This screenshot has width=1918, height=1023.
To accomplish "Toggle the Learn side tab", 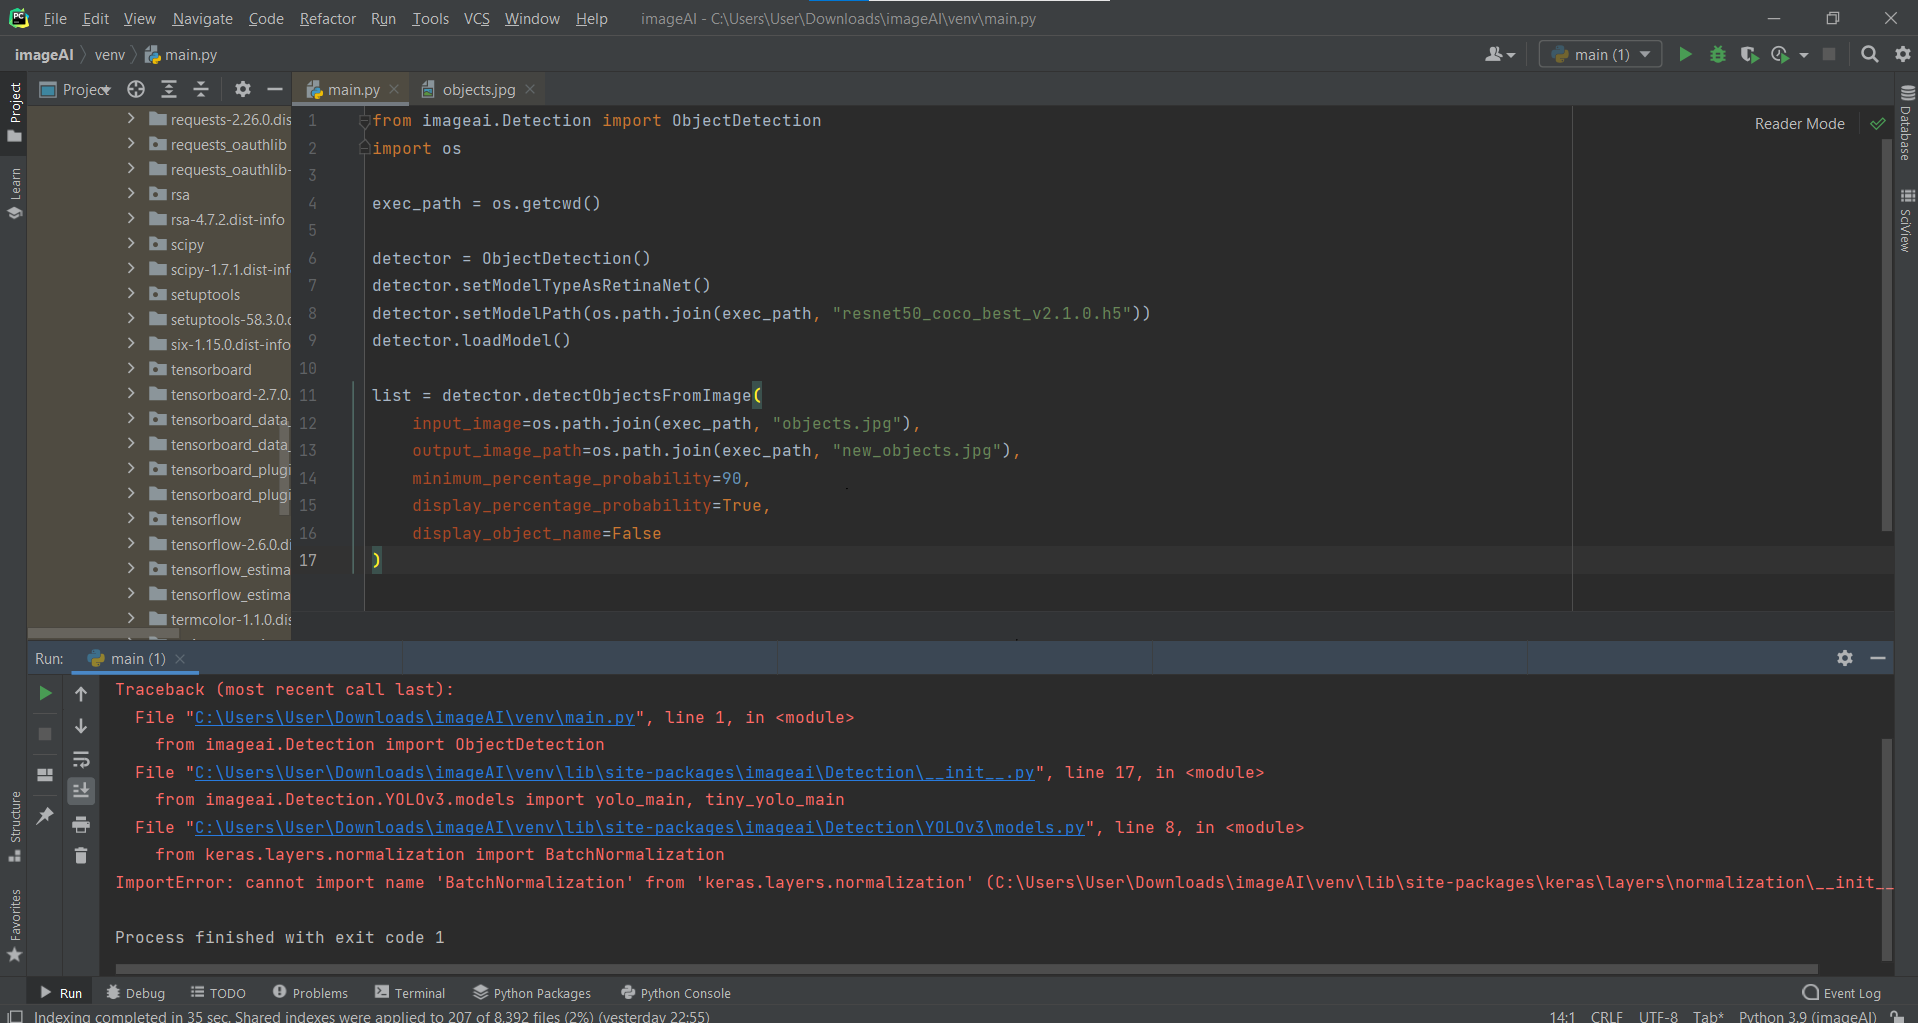I will (x=15, y=193).
